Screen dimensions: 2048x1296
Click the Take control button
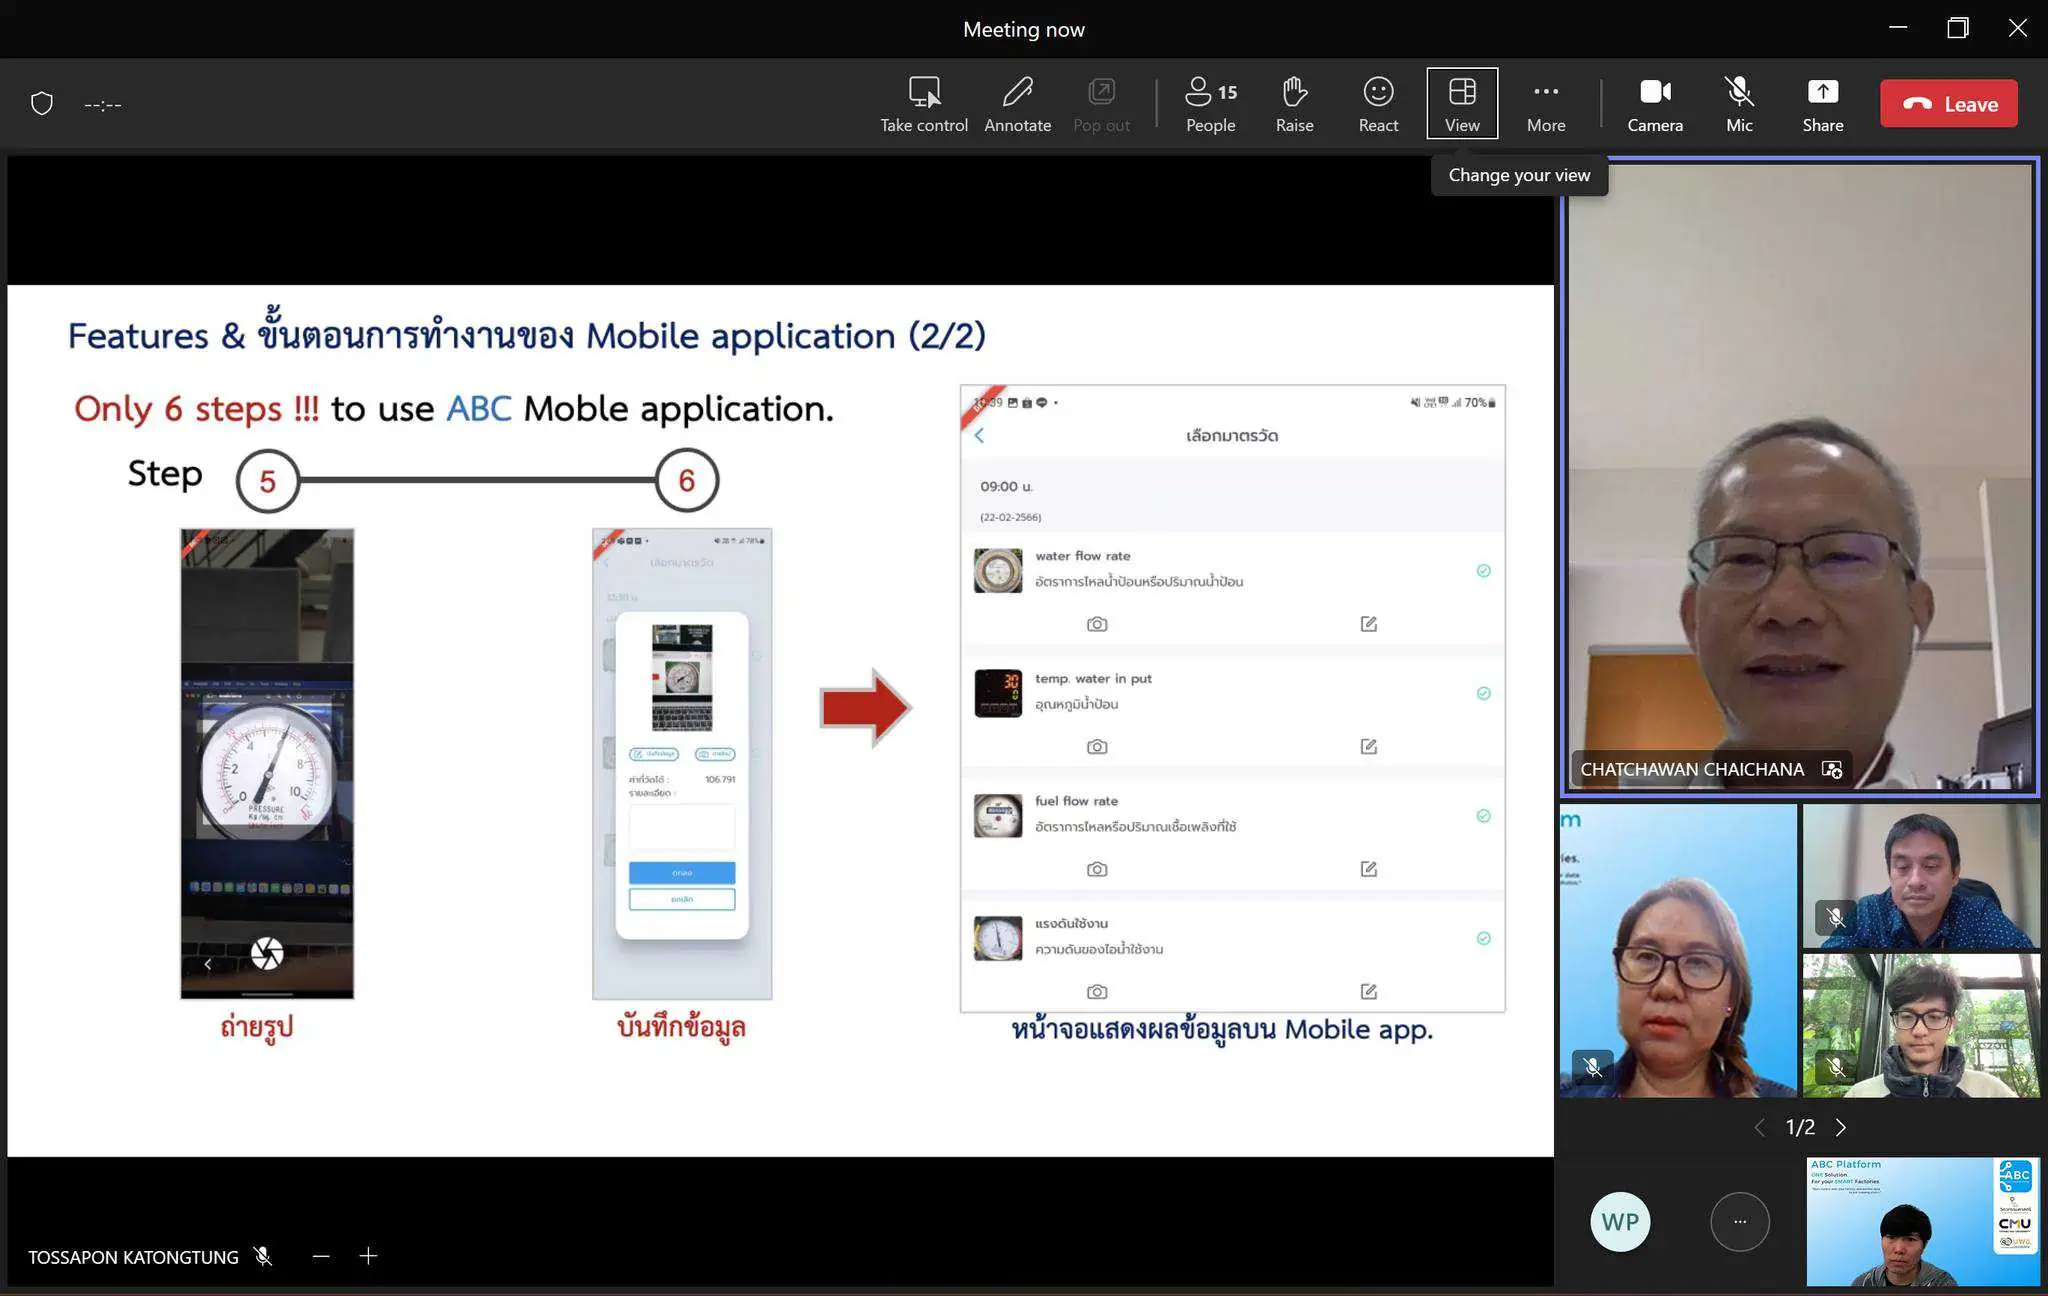click(x=924, y=104)
